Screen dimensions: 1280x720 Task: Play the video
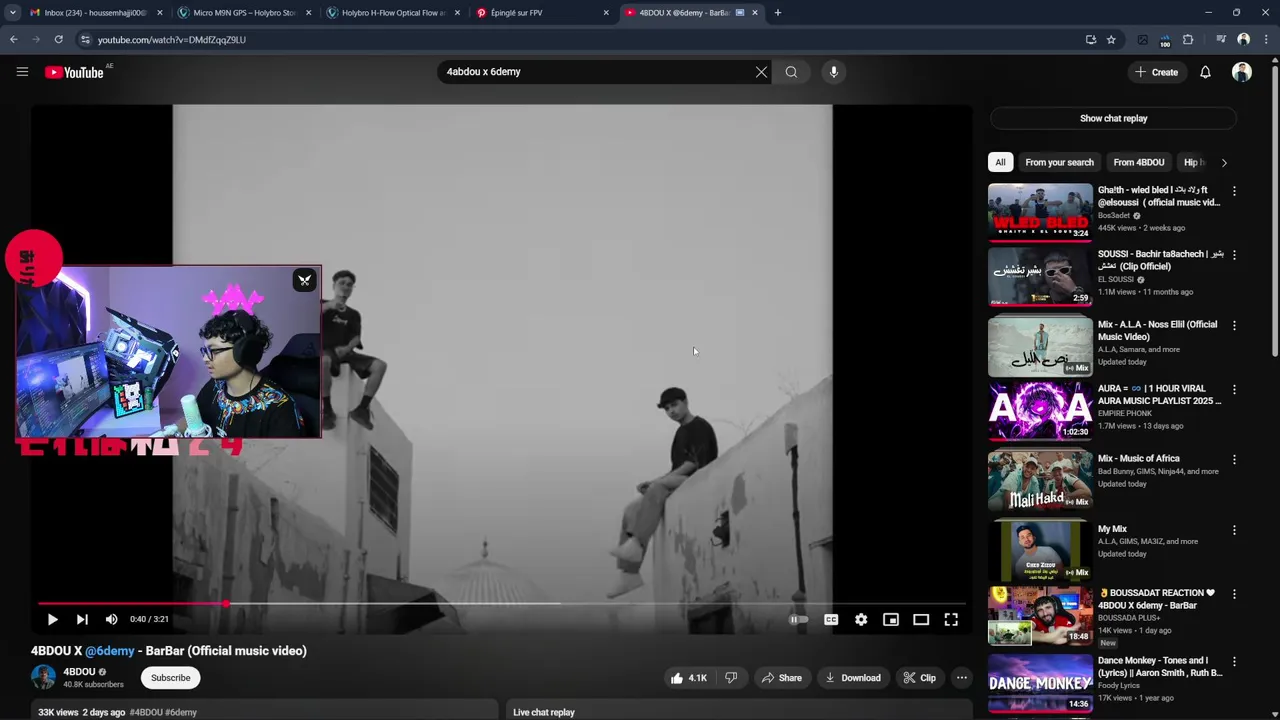(x=52, y=619)
